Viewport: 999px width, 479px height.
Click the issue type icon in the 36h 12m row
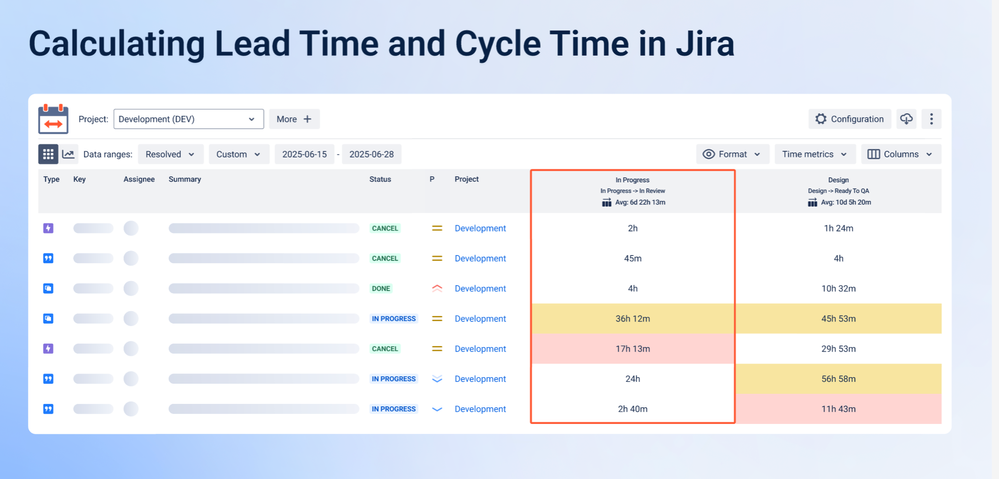tap(48, 318)
